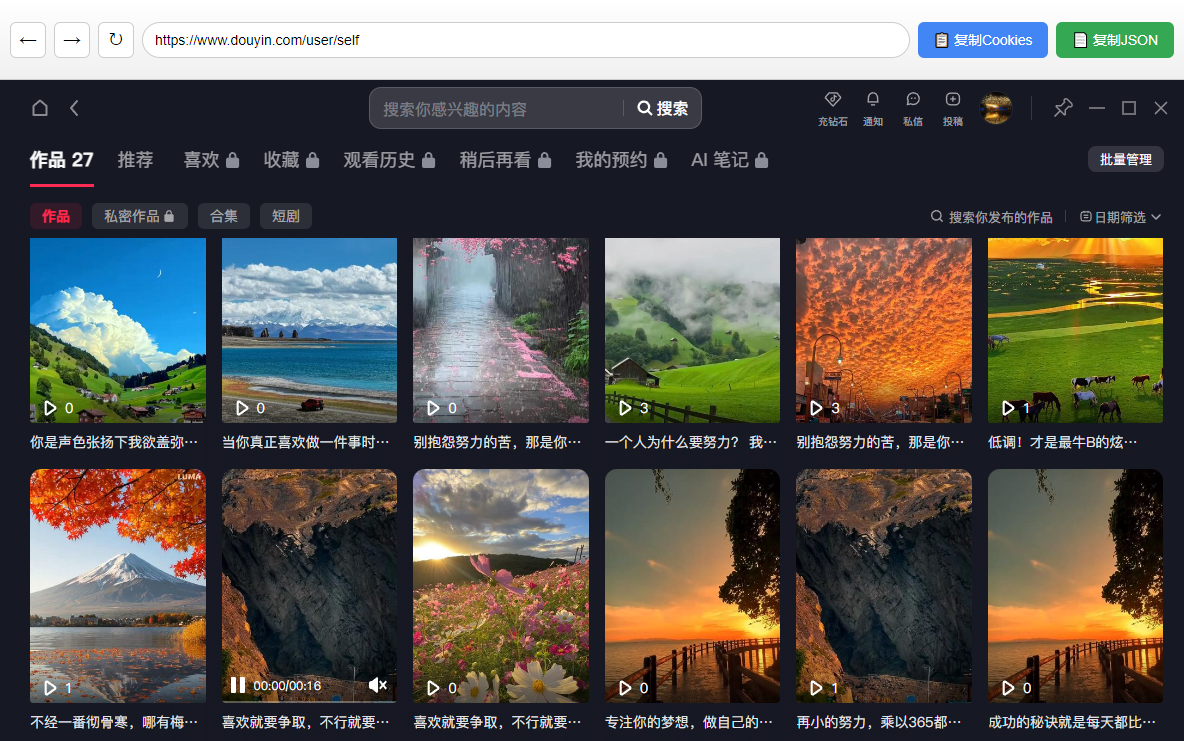Open search for your published works icon

(x=936, y=216)
